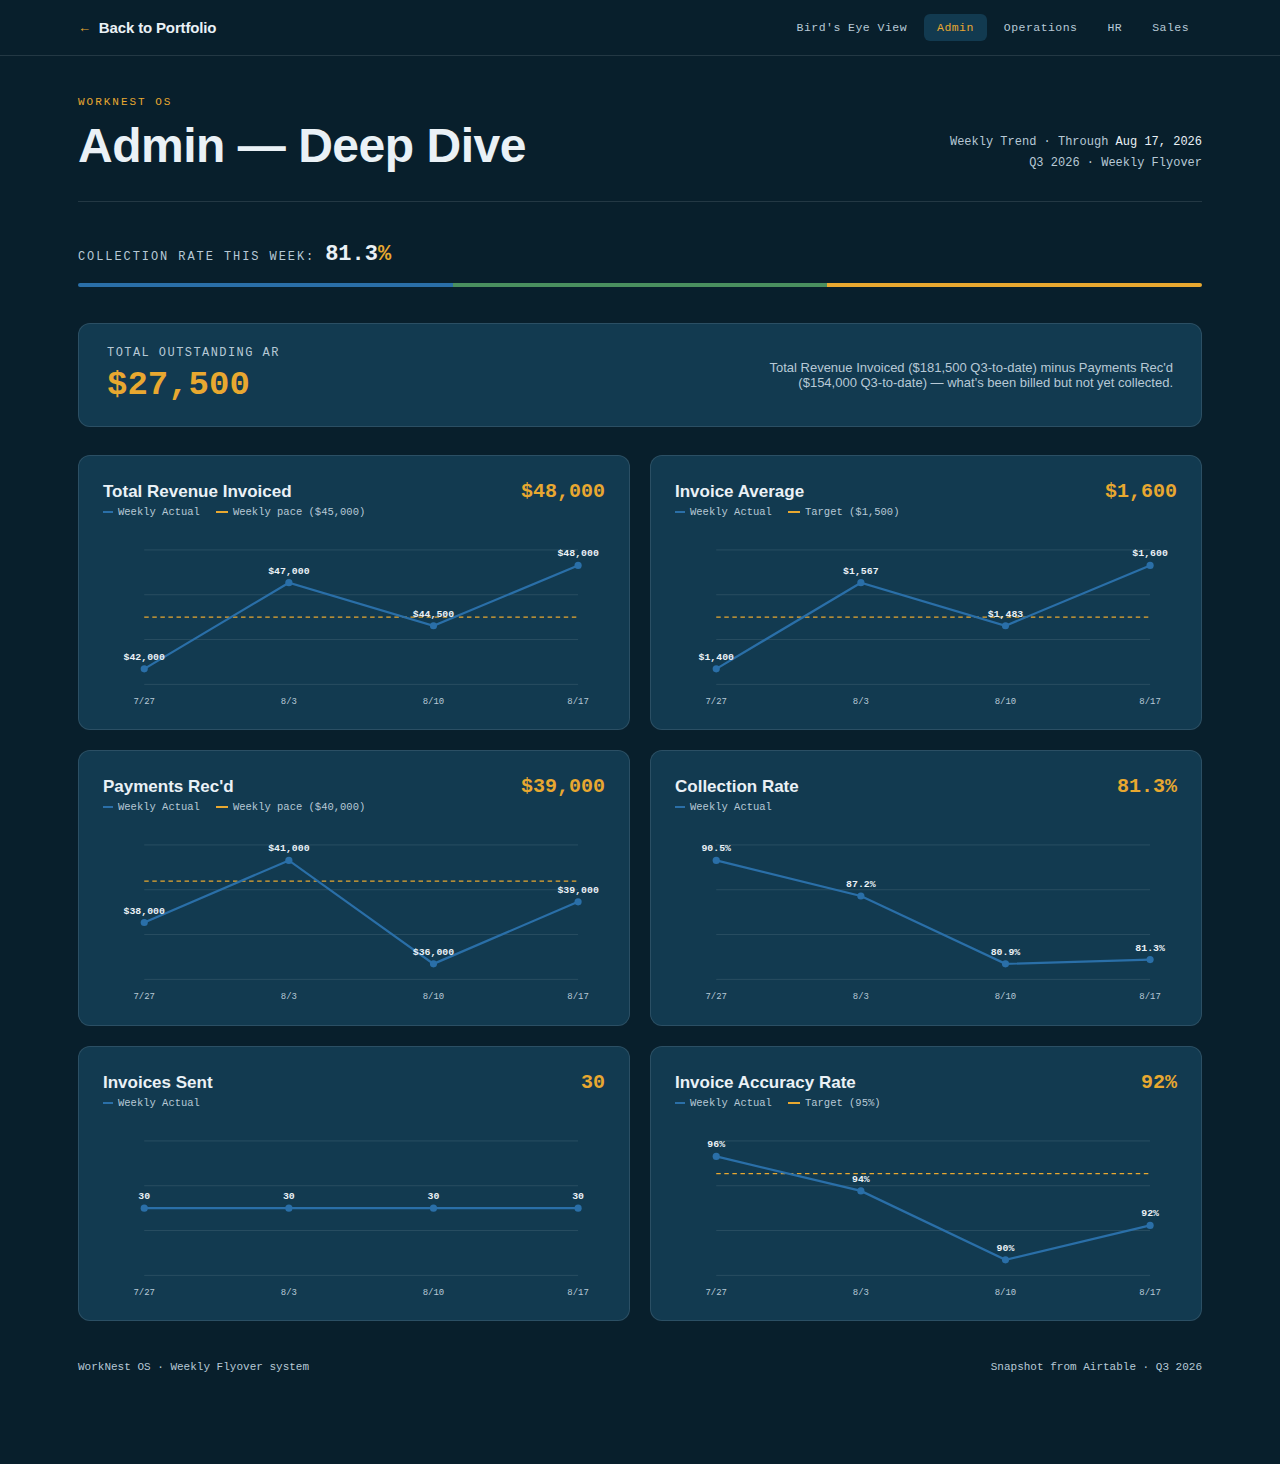Click the Payments Rec'd card title
The width and height of the screenshot is (1280, 1464).
click(168, 786)
